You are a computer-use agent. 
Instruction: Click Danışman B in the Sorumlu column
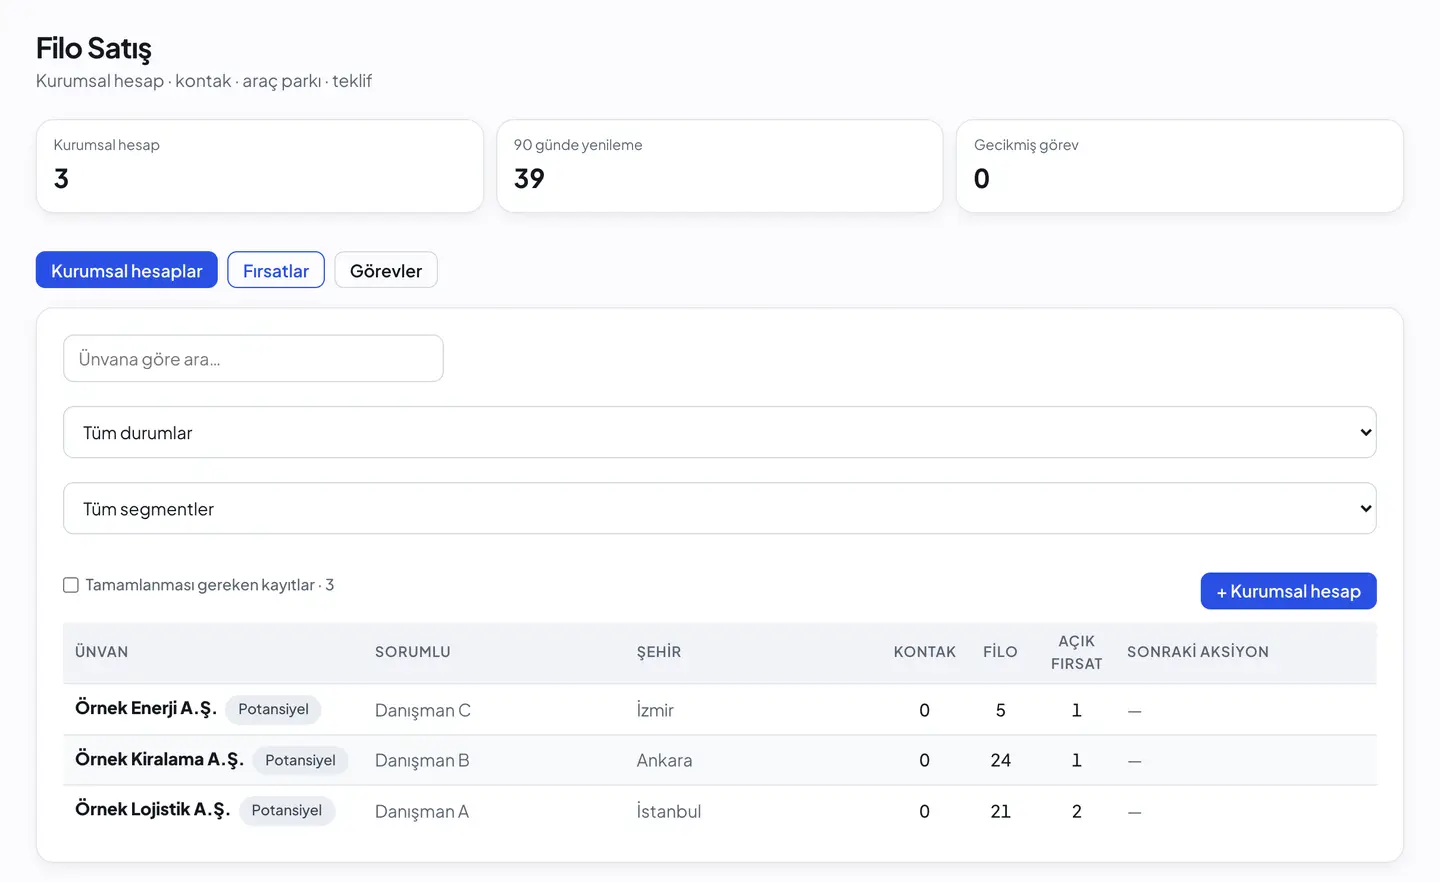(422, 760)
